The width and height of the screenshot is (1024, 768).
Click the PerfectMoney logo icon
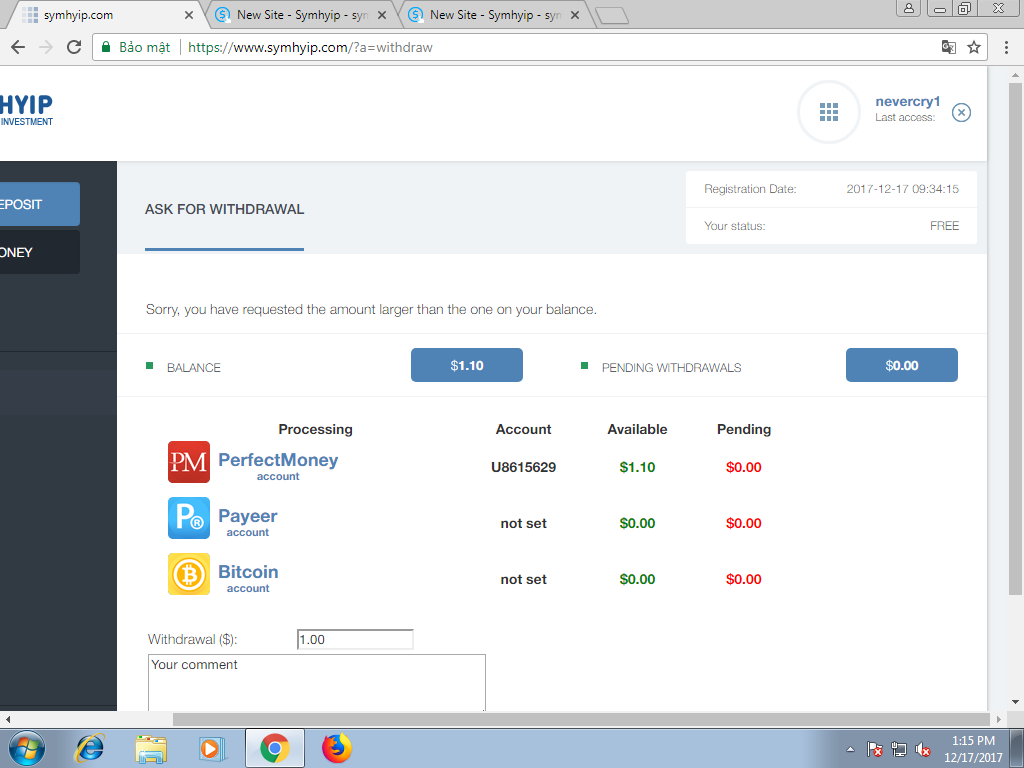pos(189,462)
